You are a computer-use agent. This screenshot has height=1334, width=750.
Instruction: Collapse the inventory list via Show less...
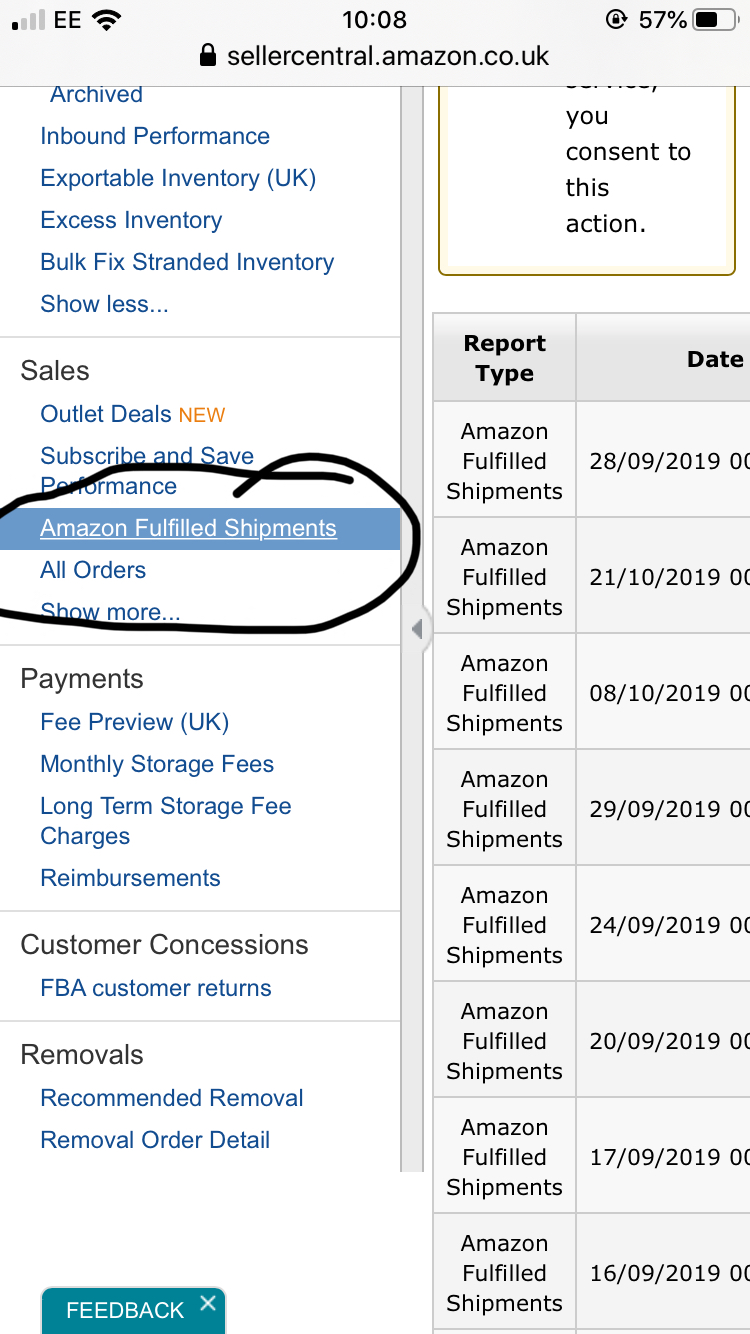coord(104,303)
